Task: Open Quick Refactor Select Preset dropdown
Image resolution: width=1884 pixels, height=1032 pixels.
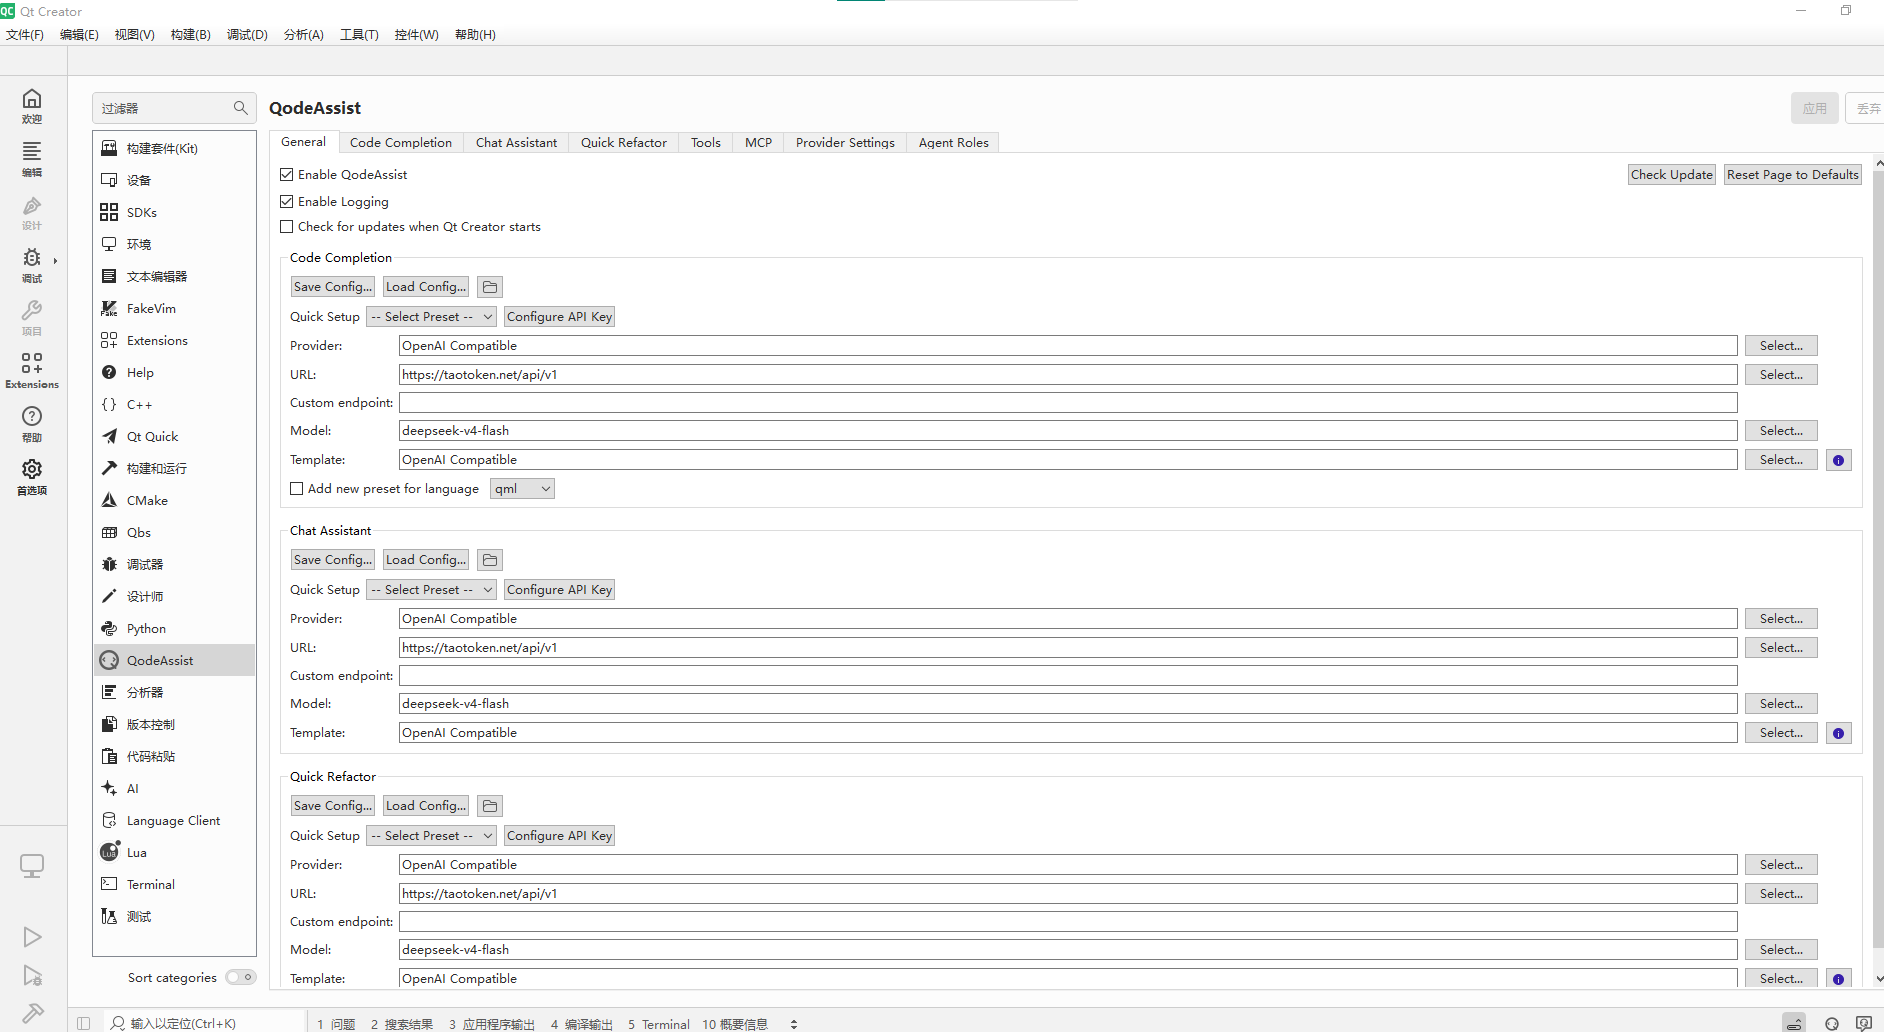Action: coord(431,836)
